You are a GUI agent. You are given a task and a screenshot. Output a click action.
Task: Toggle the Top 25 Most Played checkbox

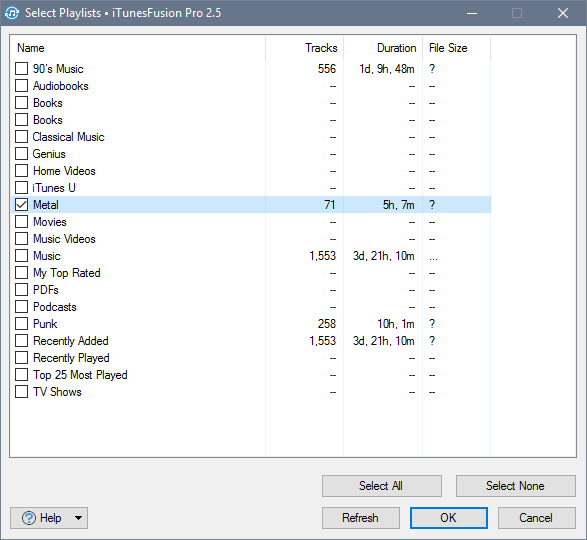(x=21, y=375)
